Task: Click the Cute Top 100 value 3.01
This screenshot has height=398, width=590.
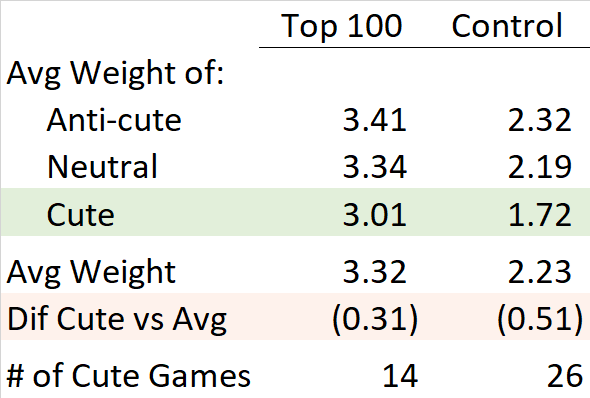Action: (x=374, y=215)
